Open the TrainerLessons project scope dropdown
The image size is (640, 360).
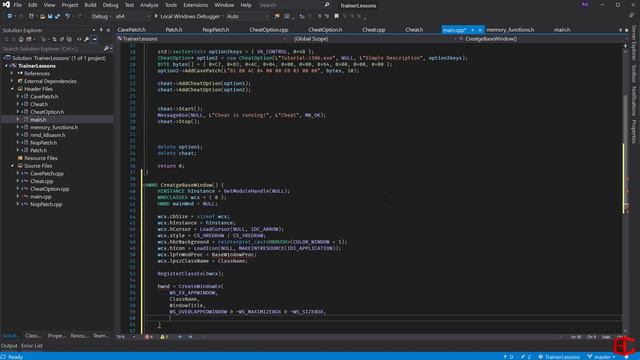[202, 39]
